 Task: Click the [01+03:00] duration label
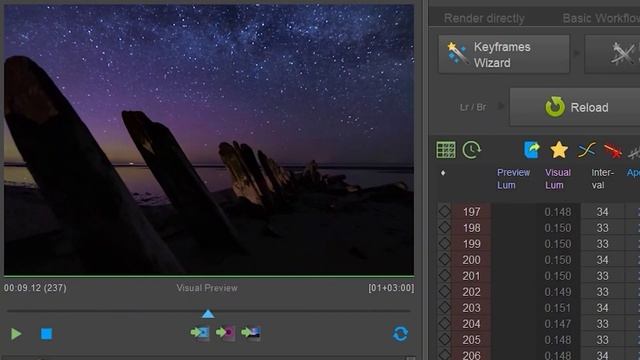point(391,288)
